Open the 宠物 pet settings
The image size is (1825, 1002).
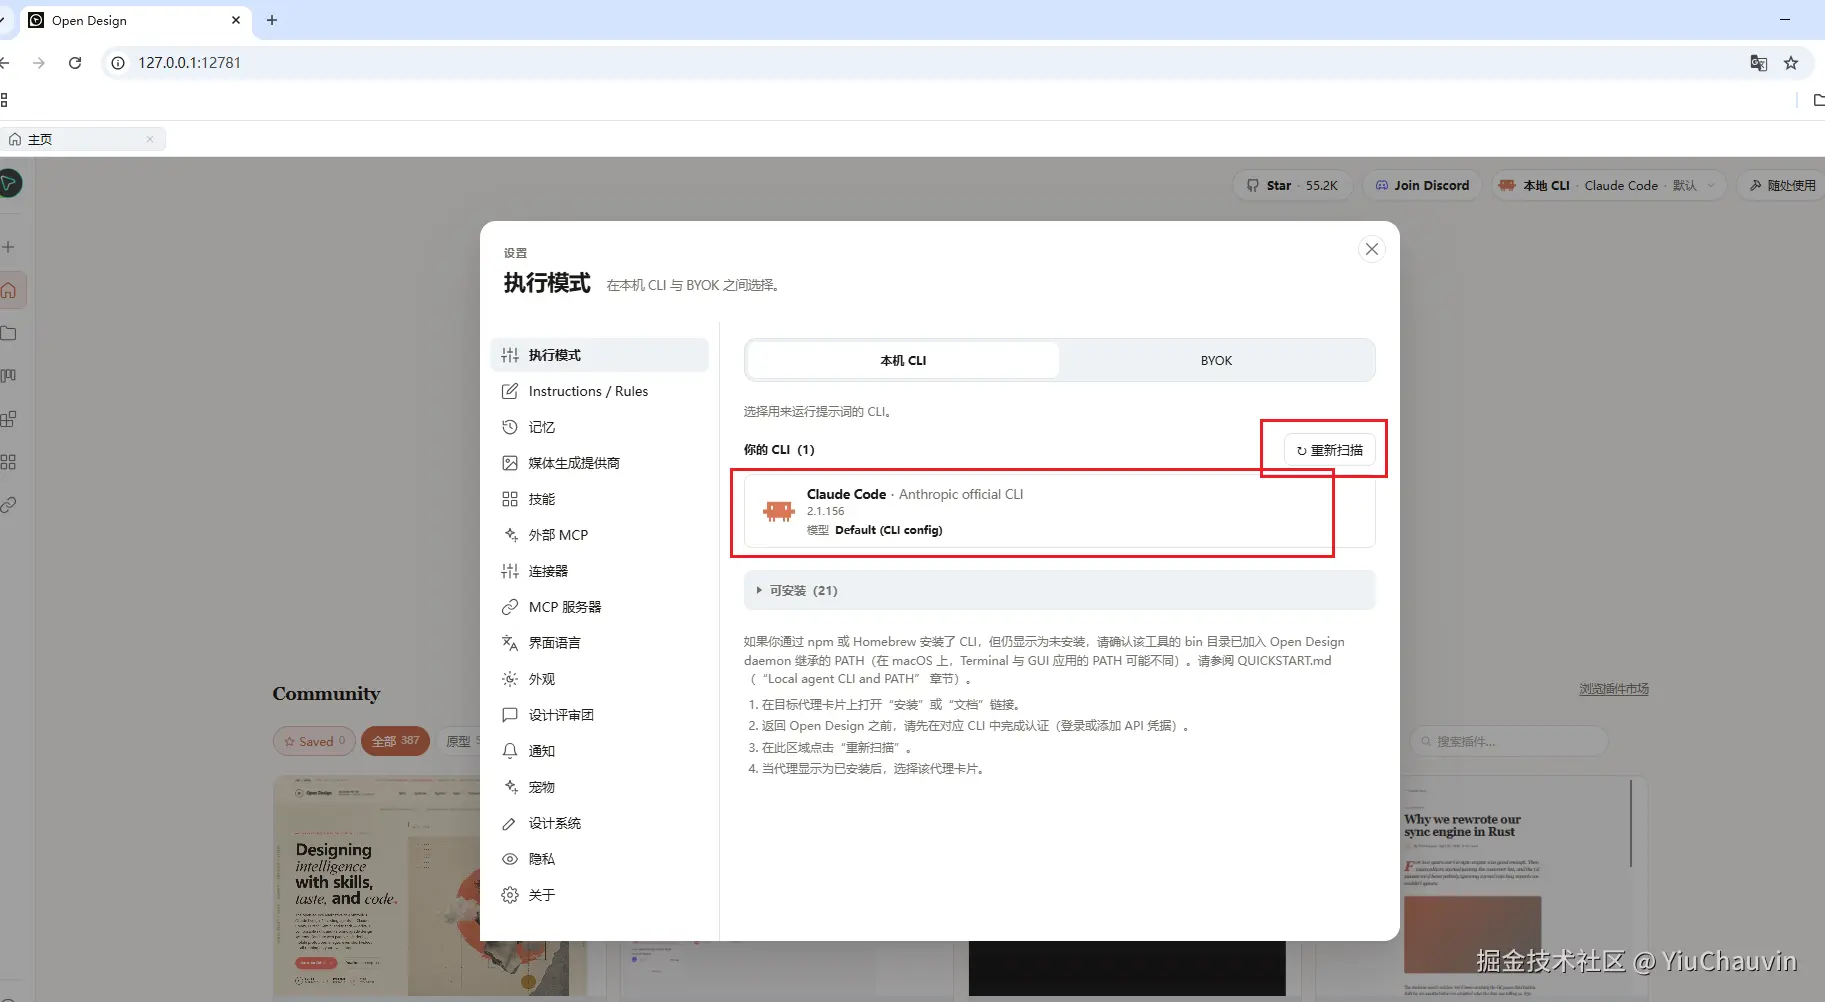pyautogui.click(x=599, y=787)
